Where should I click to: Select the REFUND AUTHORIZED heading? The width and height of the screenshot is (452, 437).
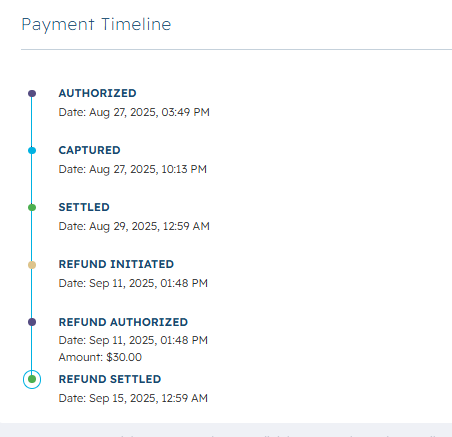pyautogui.click(x=123, y=322)
